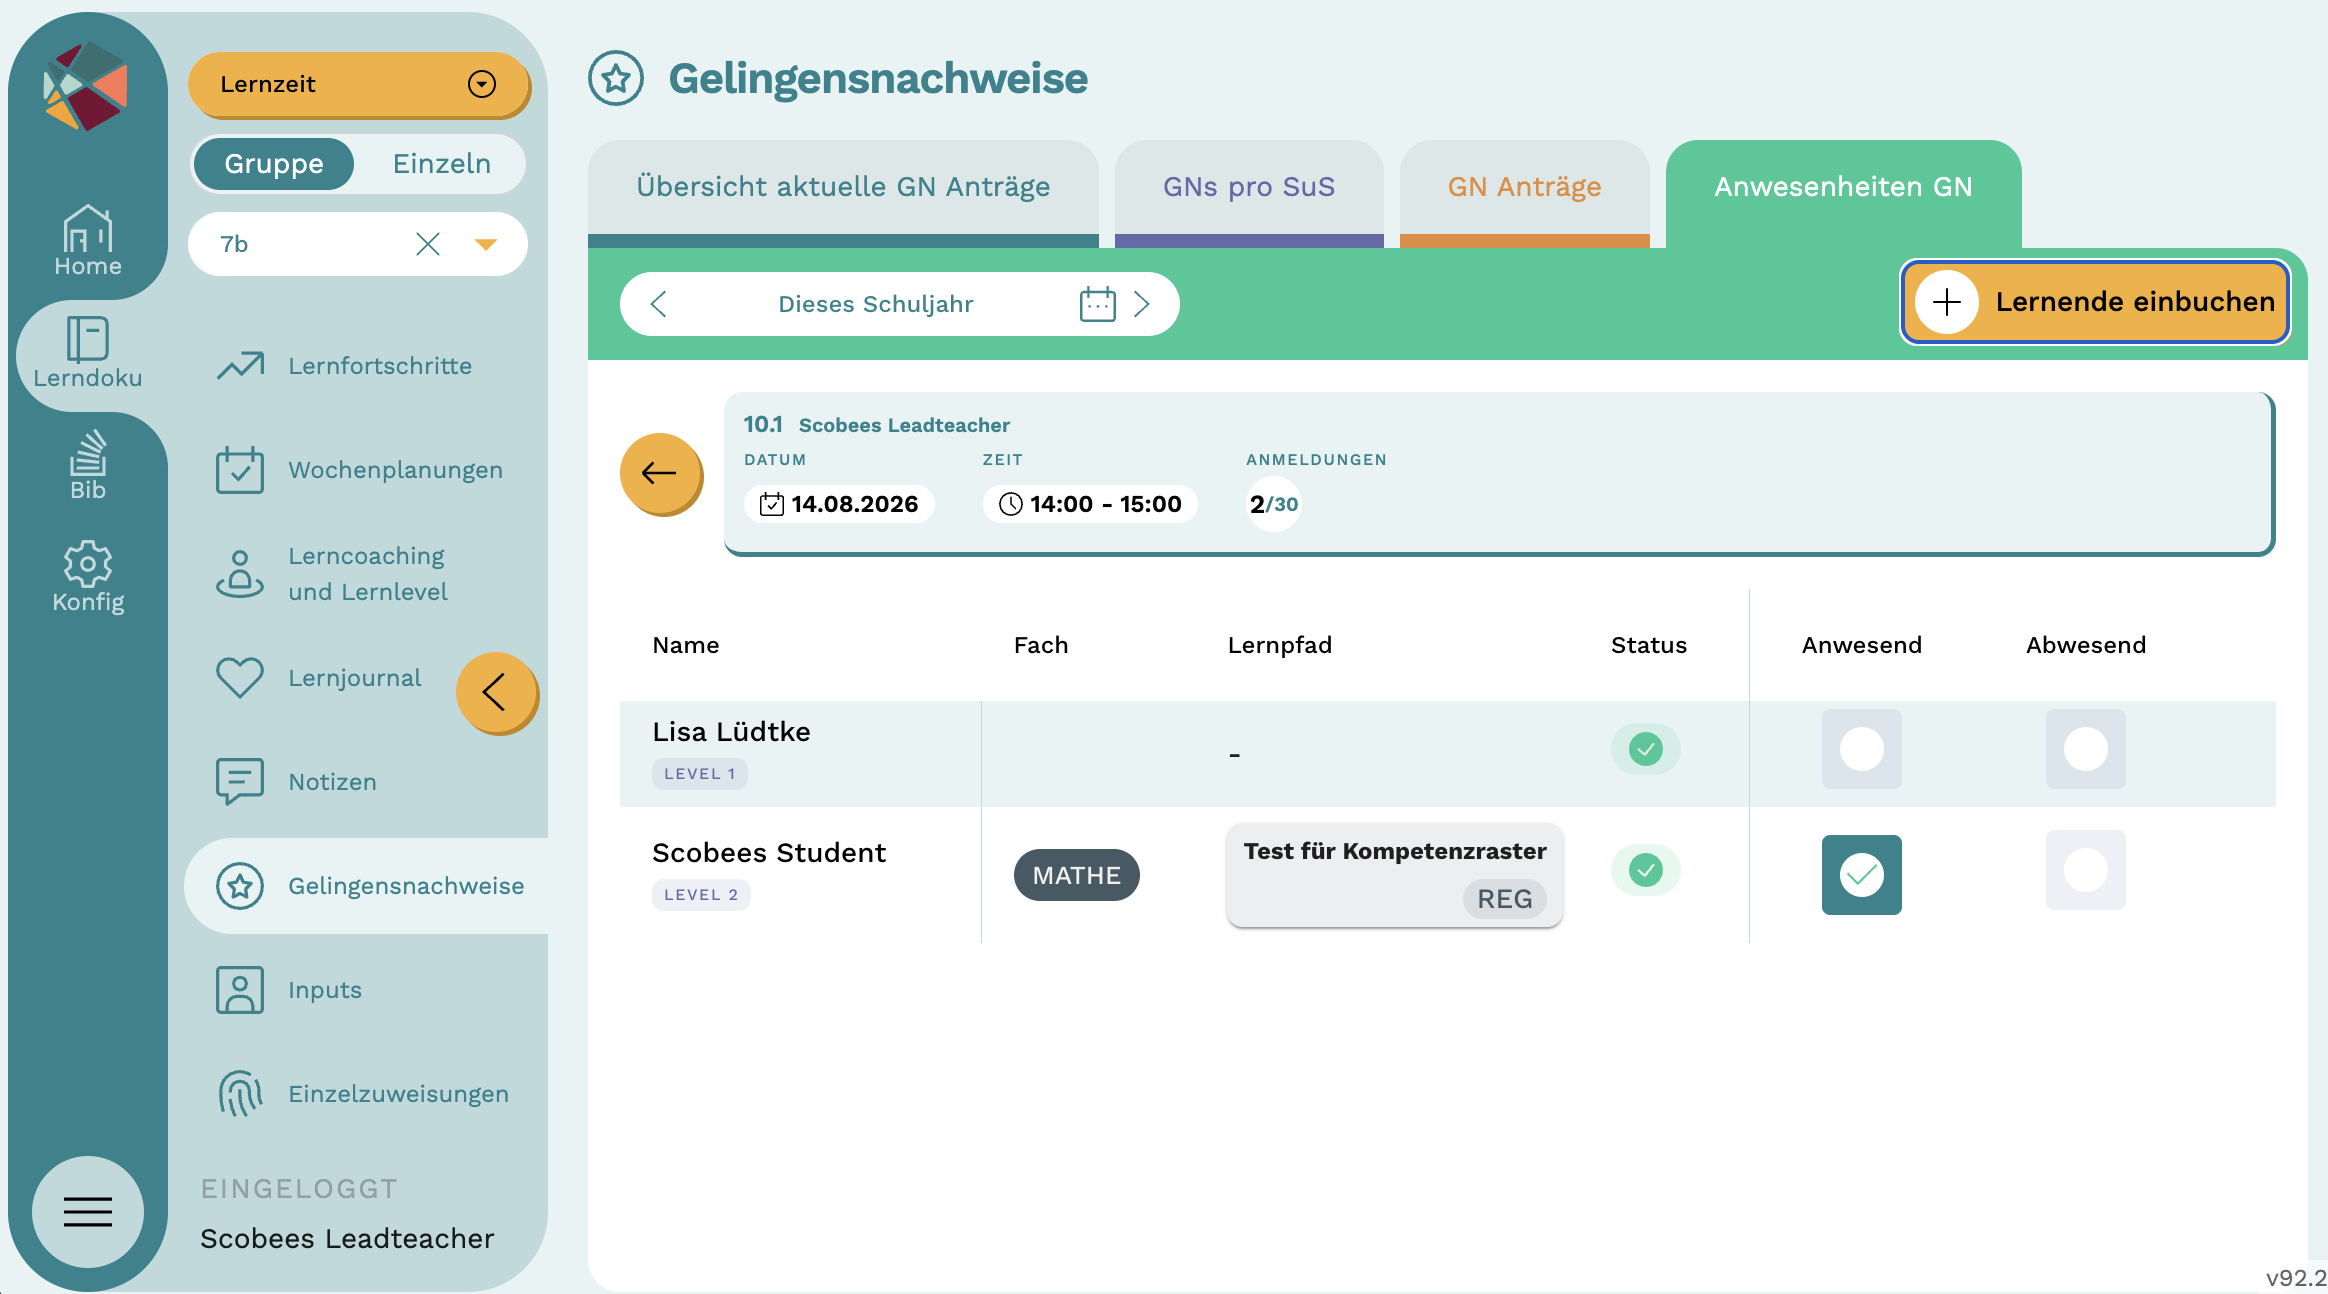Mark Lisa Lüdtke as Anwesend

[x=1862, y=749]
